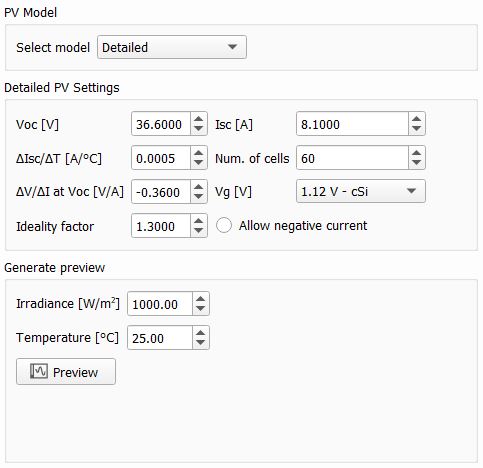This screenshot has height=468, width=483.
Task: Focus the Temperature input field
Action: coord(160,338)
